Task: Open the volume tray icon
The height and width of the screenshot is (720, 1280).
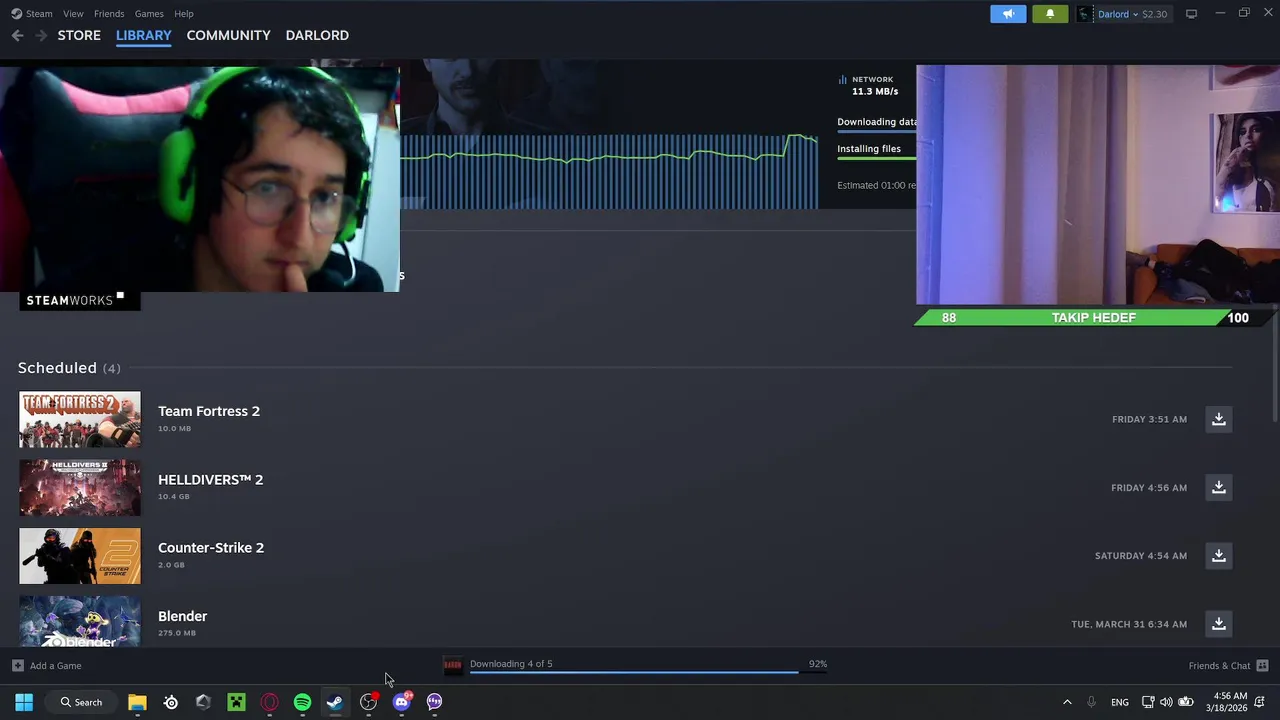Action: (x=1166, y=702)
